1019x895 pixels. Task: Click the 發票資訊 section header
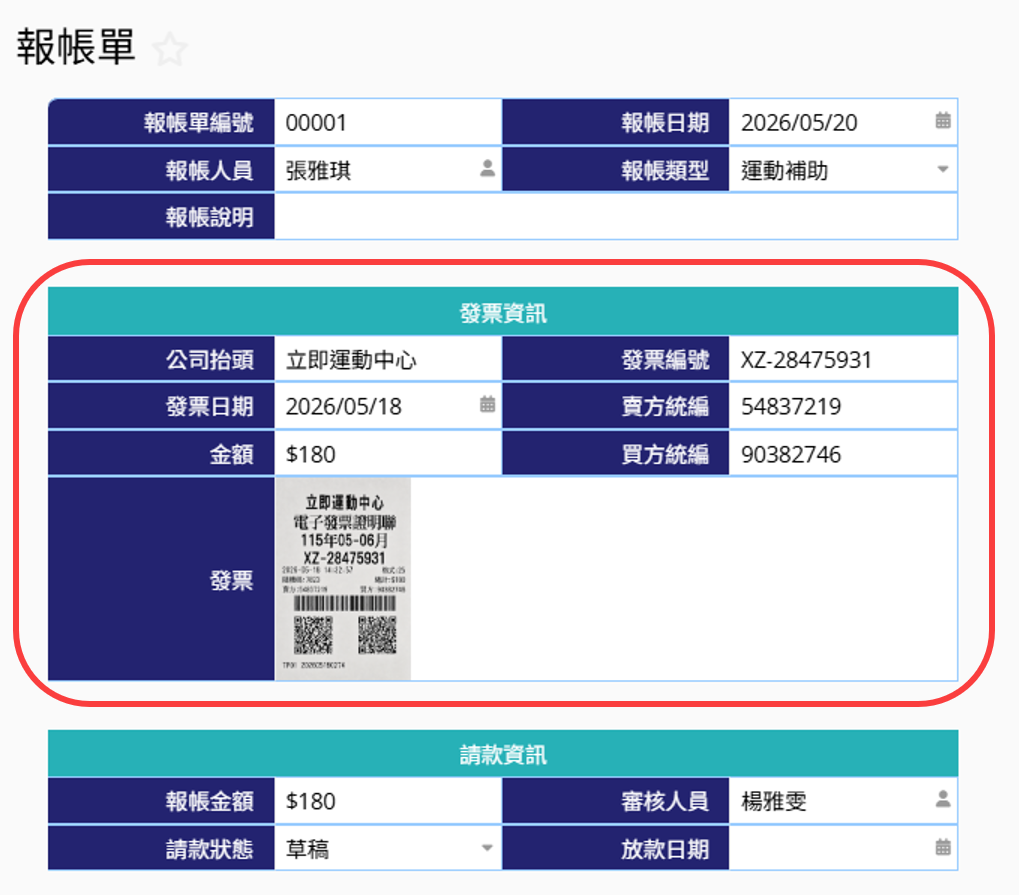pyautogui.click(x=503, y=312)
